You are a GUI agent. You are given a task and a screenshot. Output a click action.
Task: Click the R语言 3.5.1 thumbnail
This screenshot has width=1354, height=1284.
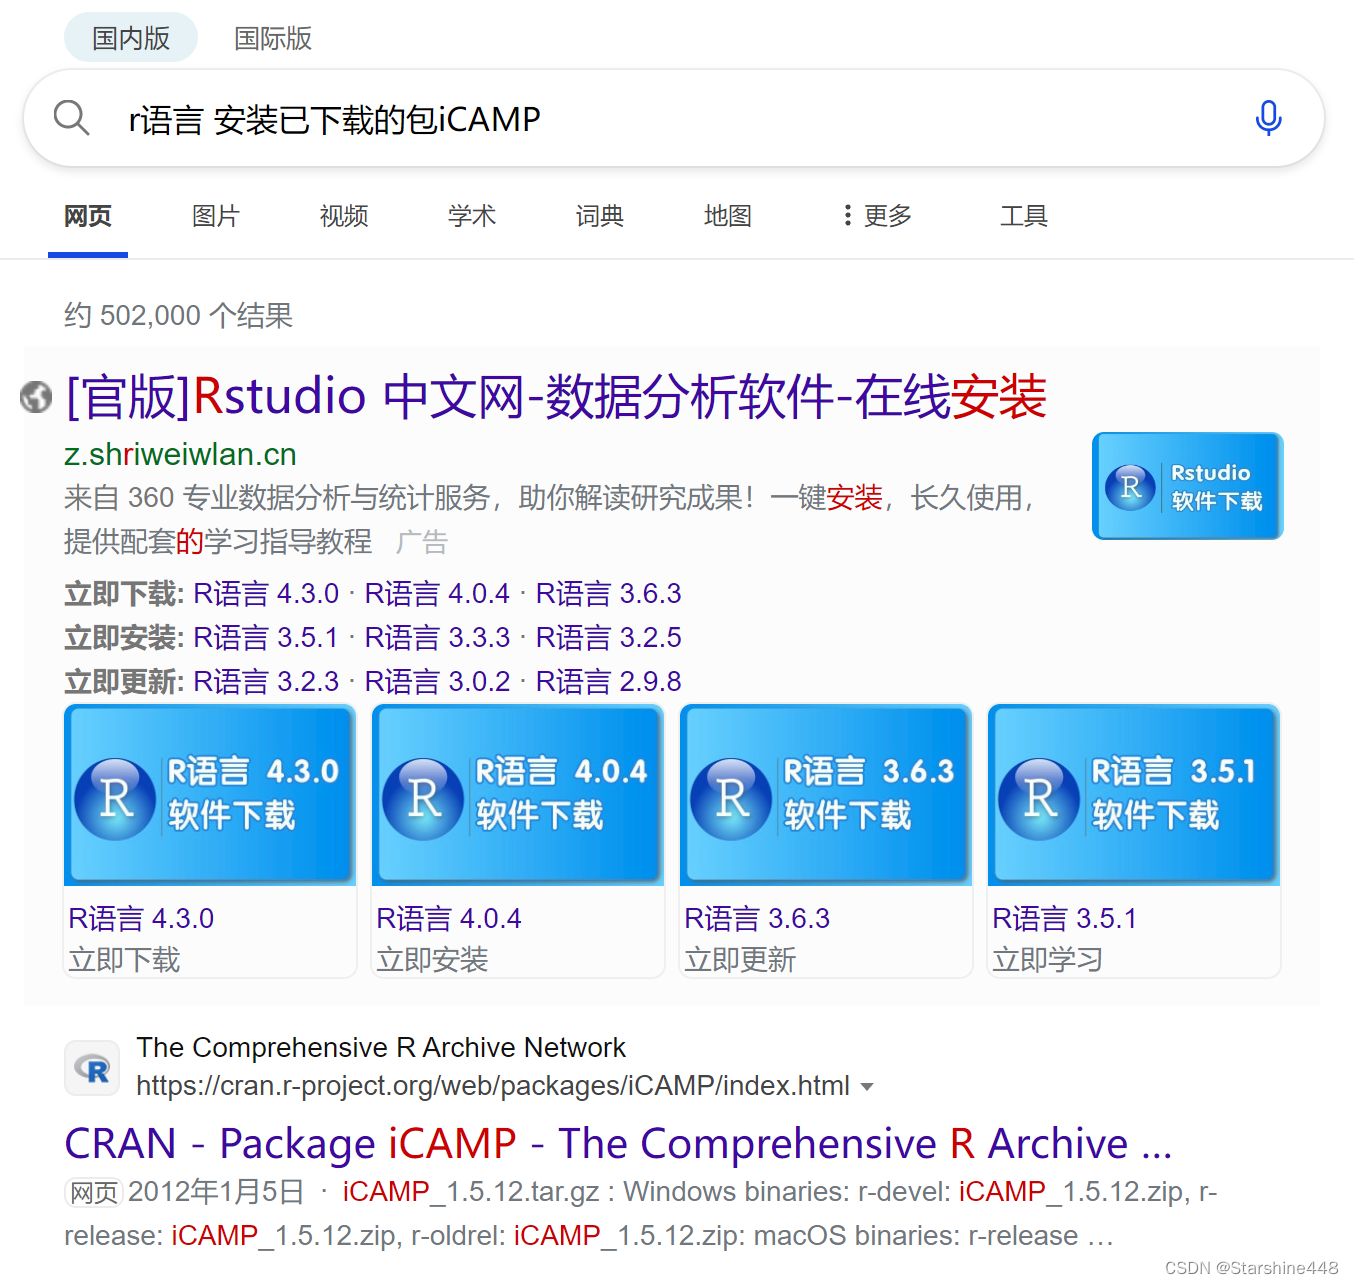click(1132, 795)
